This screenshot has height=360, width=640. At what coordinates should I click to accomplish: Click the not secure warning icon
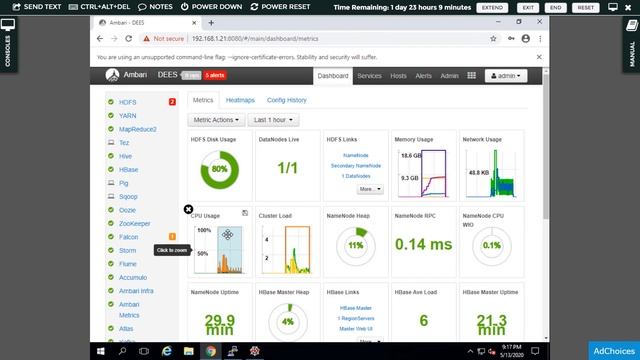146,38
